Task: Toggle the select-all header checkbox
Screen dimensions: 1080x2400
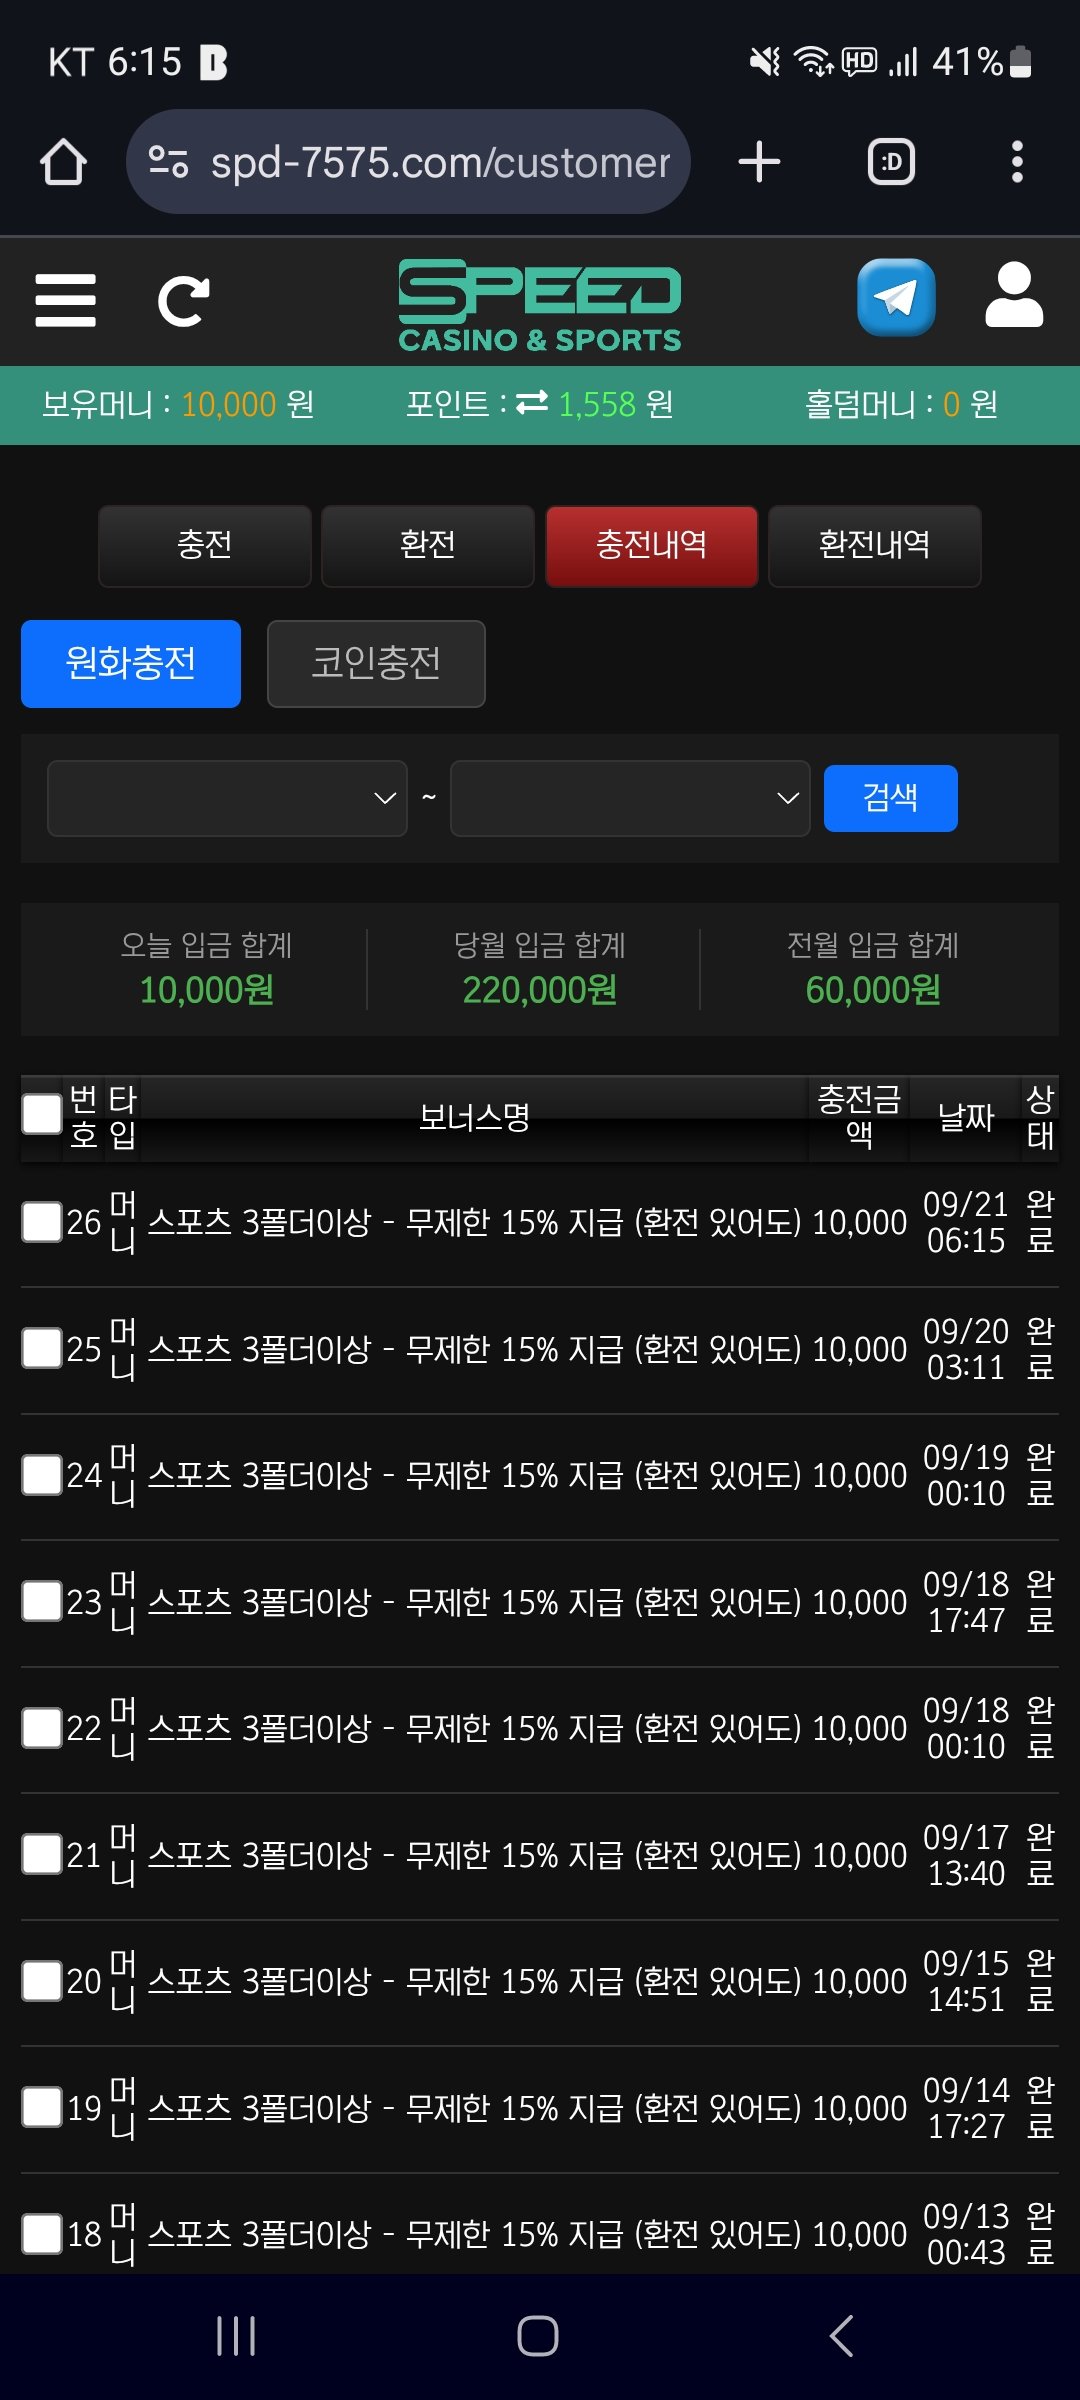Action: click(x=42, y=1114)
